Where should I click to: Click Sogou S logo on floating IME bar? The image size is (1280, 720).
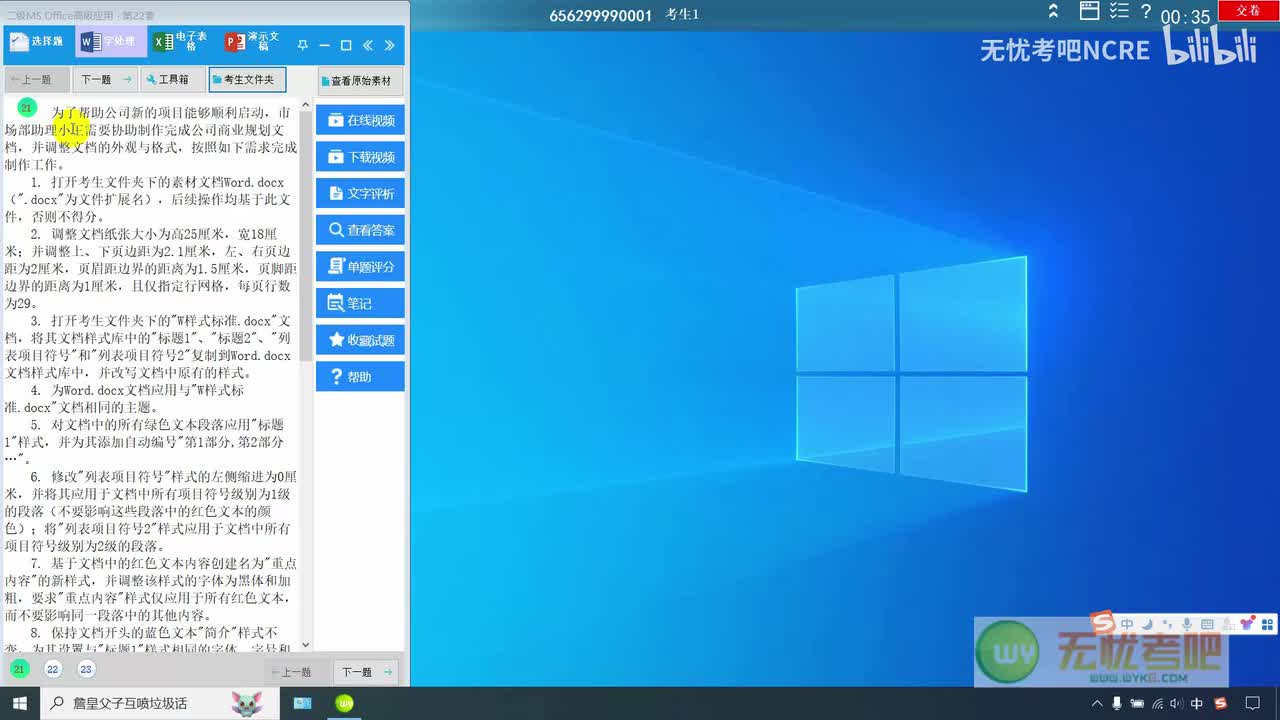[1103, 624]
